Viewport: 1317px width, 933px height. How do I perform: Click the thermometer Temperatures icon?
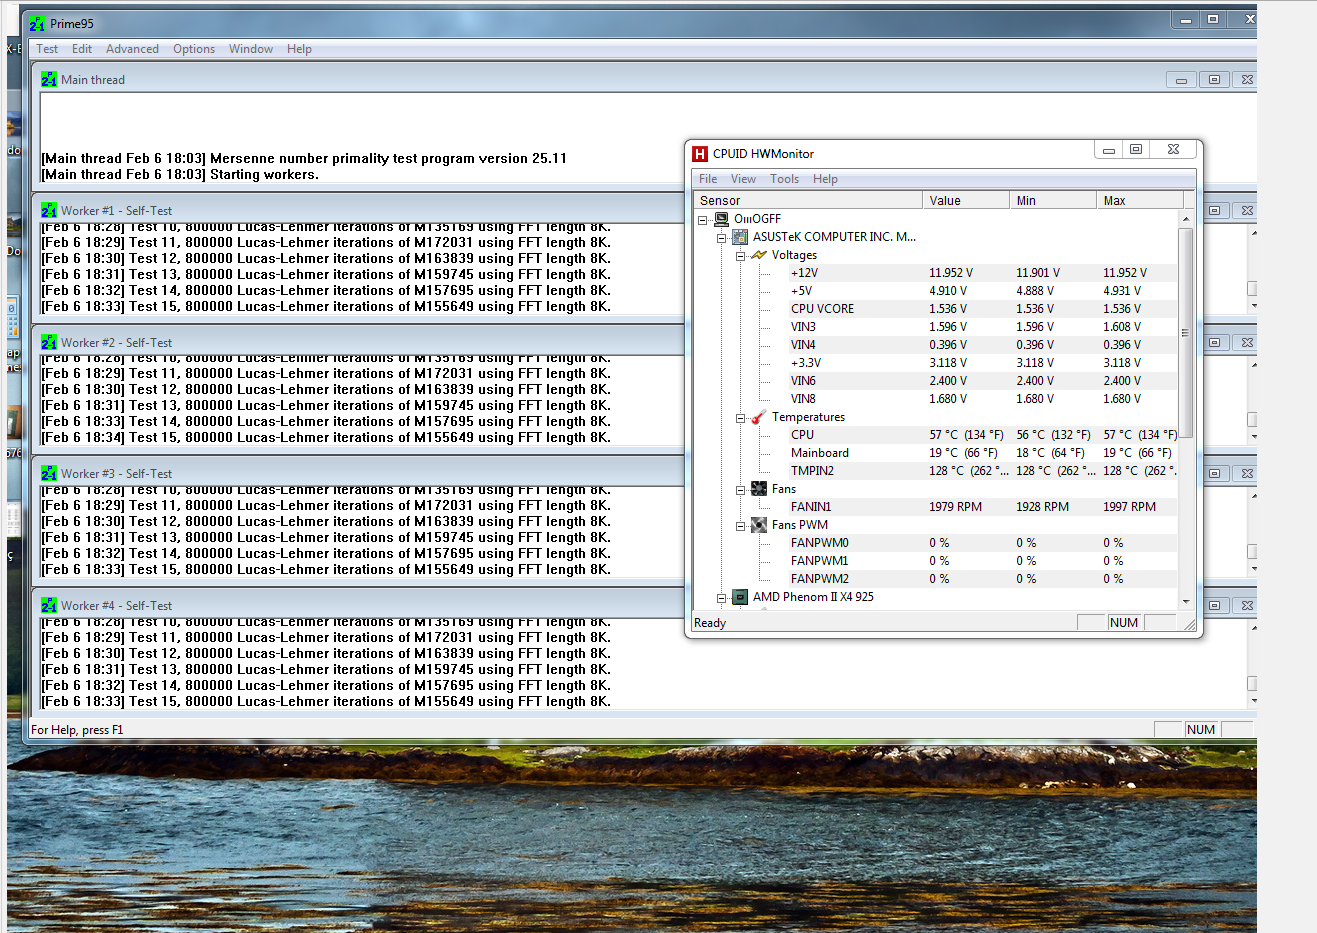759,417
